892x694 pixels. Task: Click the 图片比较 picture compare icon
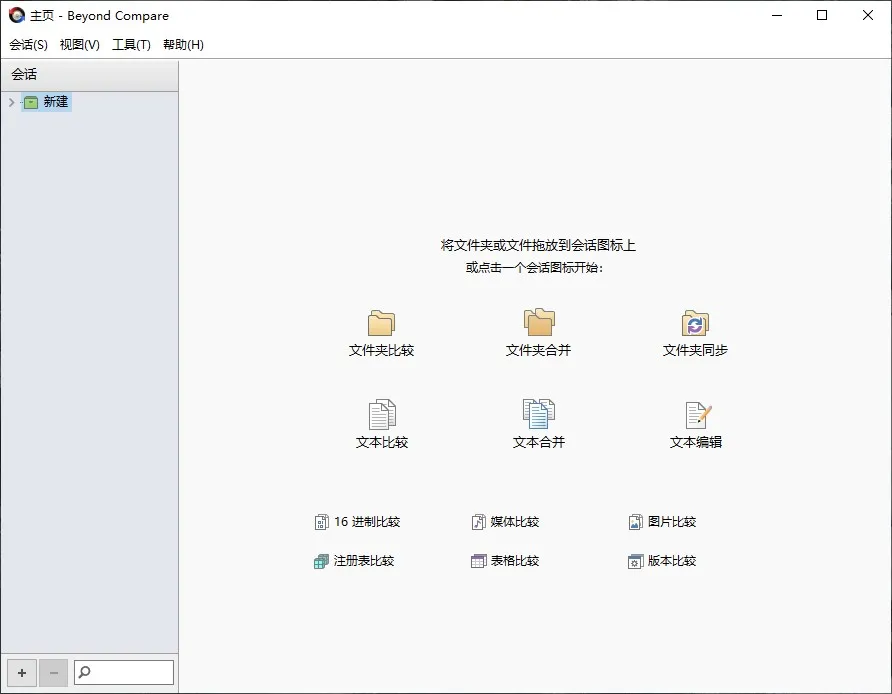pyautogui.click(x=635, y=522)
